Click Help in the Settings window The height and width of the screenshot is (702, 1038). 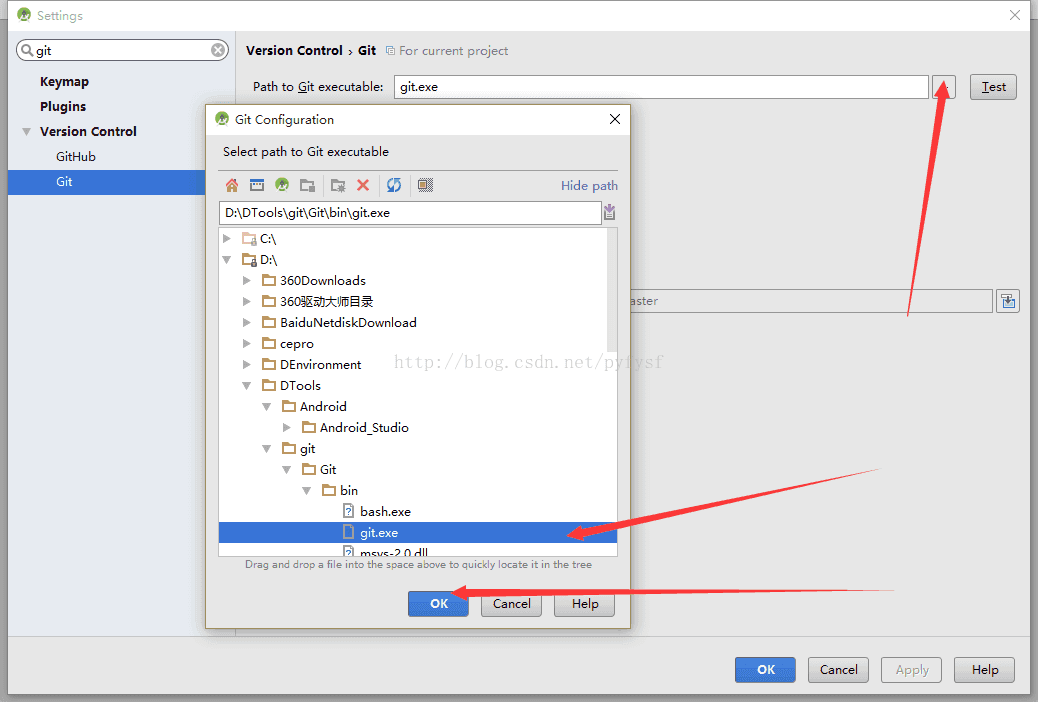(984, 670)
